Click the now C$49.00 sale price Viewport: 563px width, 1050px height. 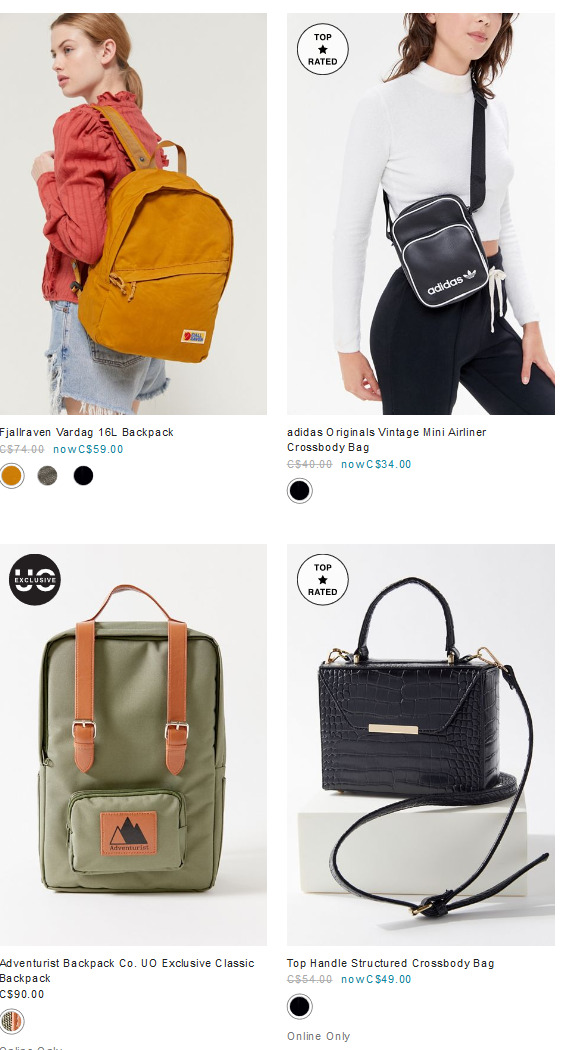click(376, 980)
